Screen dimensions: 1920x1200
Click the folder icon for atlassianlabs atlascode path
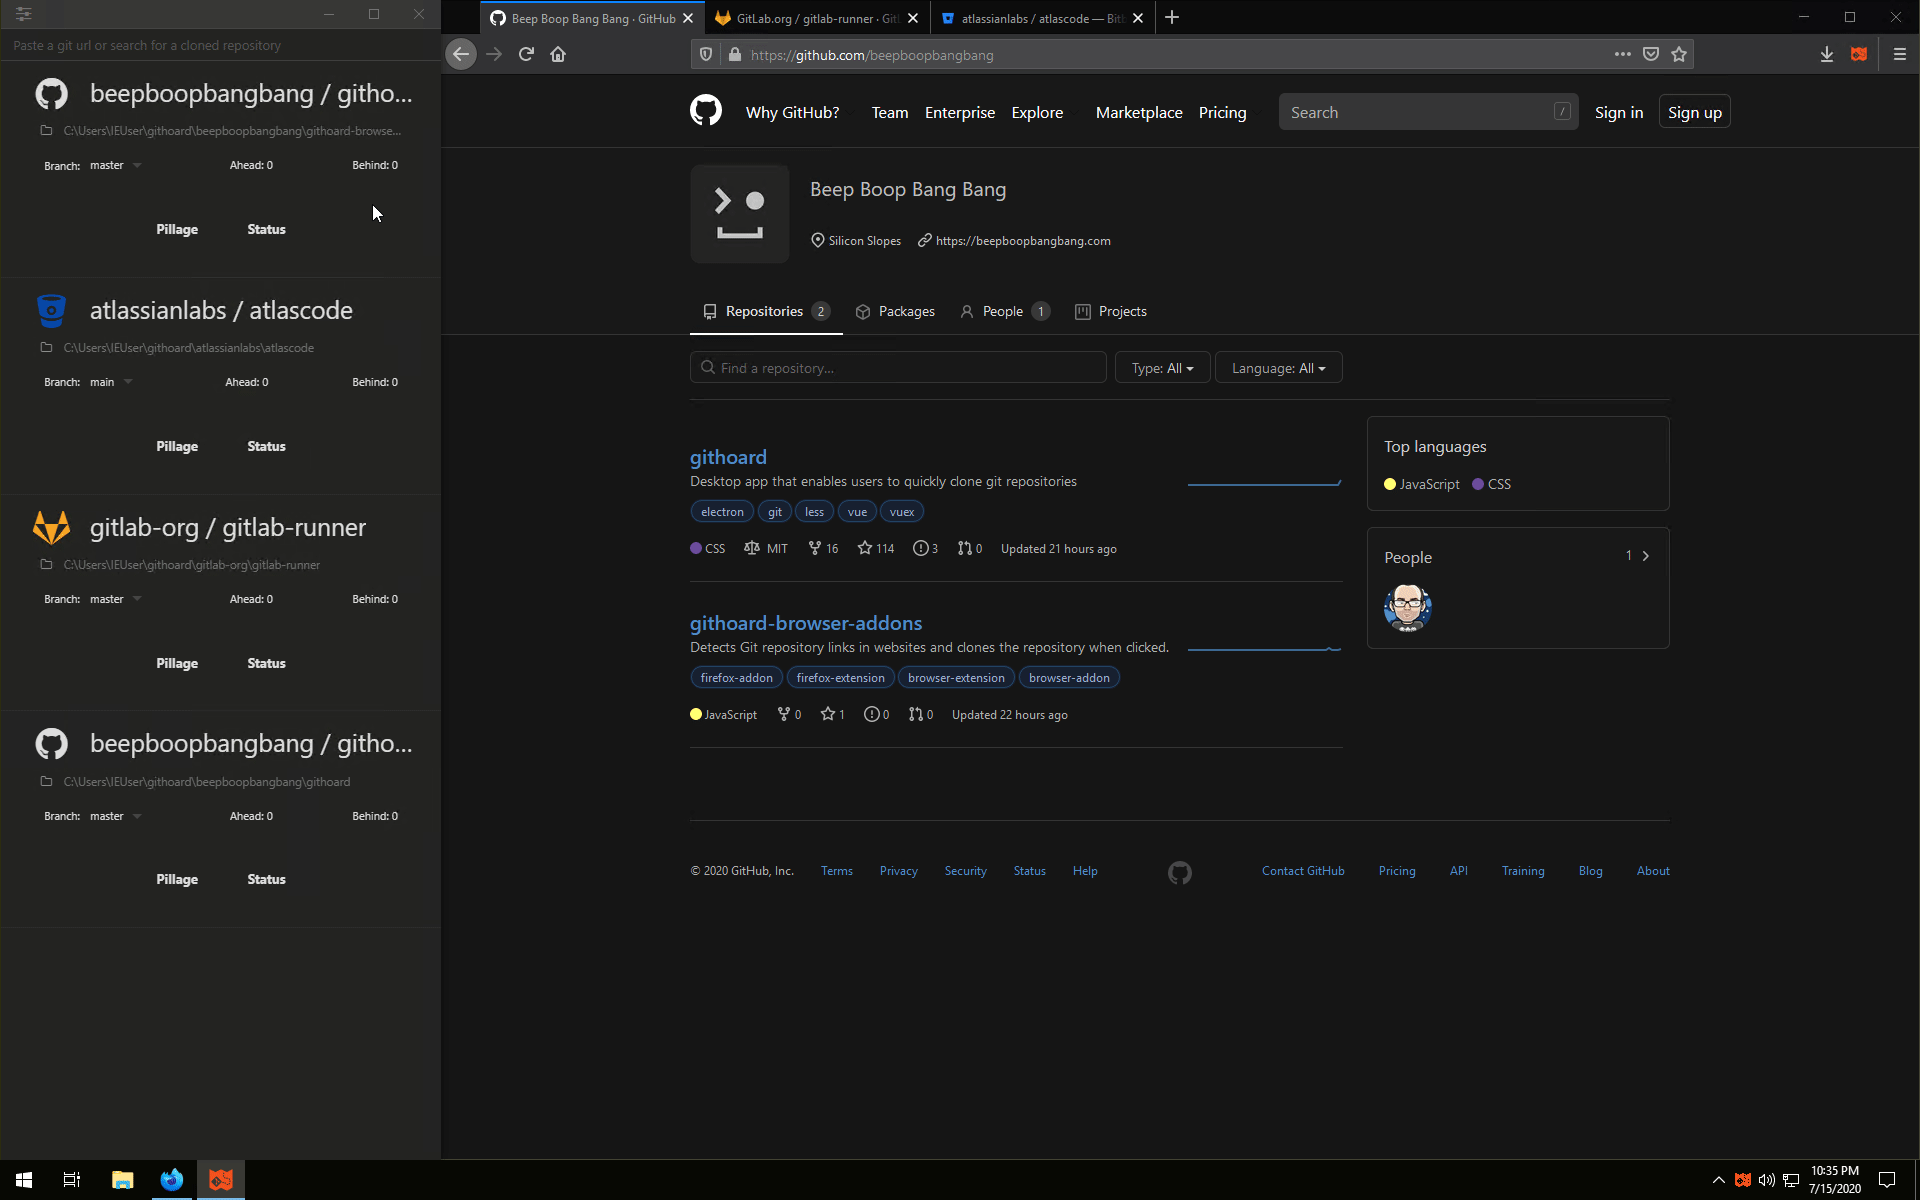click(x=46, y=348)
